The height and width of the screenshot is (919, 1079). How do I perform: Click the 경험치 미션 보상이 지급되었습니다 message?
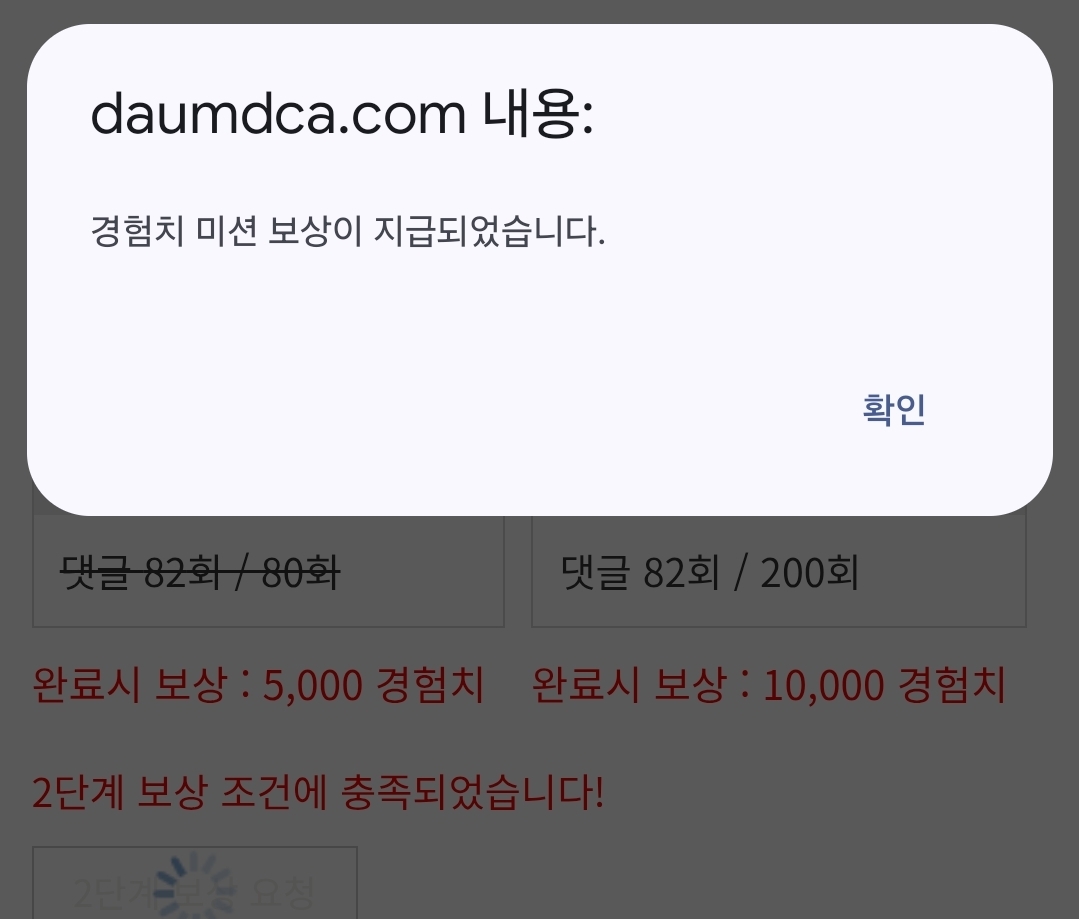pos(348,231)
